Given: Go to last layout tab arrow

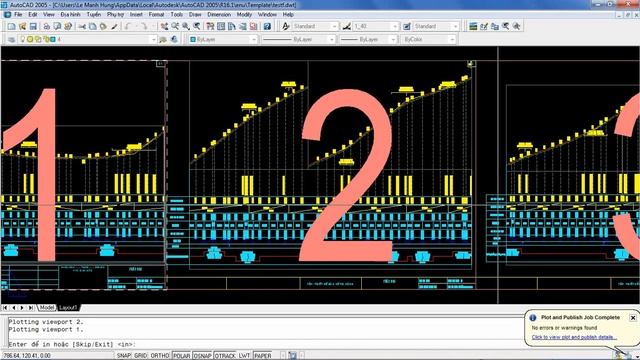Looking at the screenshot, I should [31, 307].
